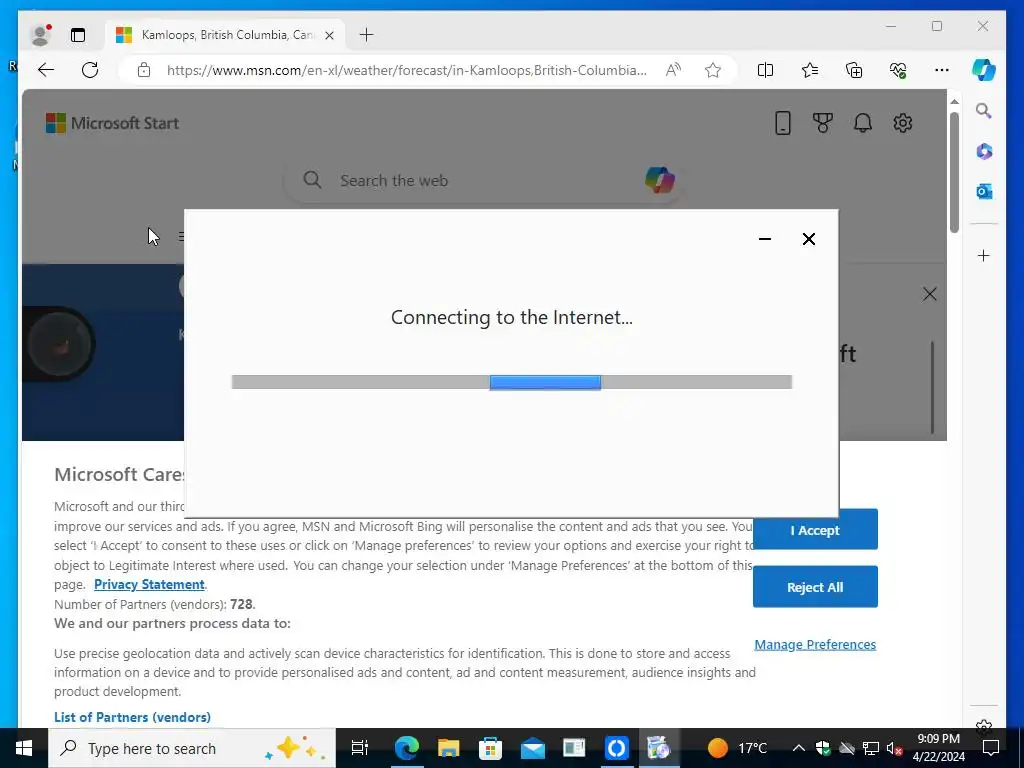Screen dimensions: 1024x768
Task: Open Action Center notifications icon
Action: pyautogui.click(x=991, y=748)
